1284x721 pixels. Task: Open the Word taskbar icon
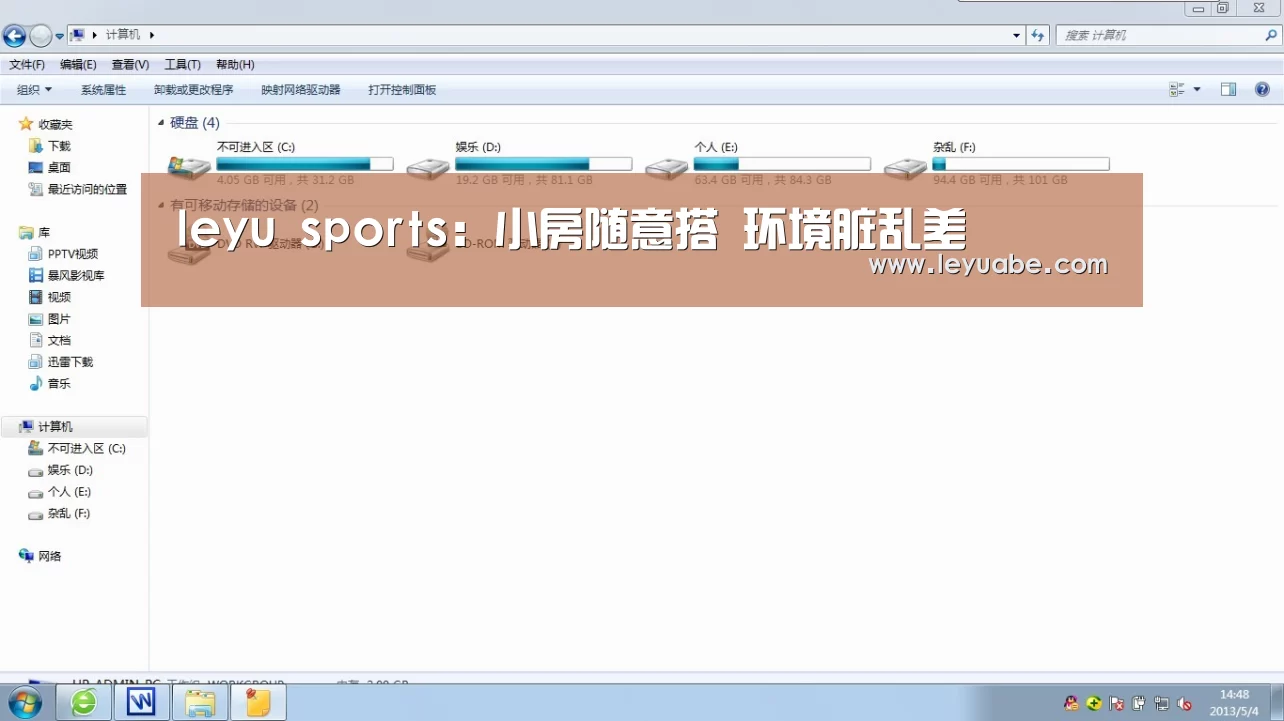pos(141,703)
